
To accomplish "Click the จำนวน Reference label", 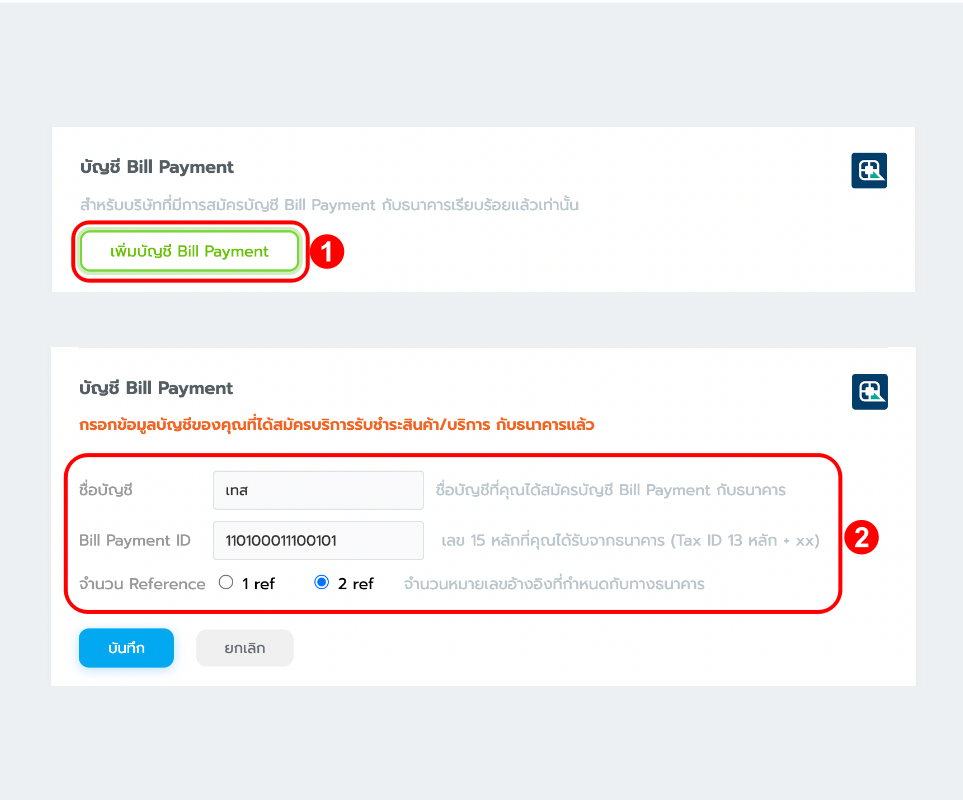I will (x=142, y=583).
